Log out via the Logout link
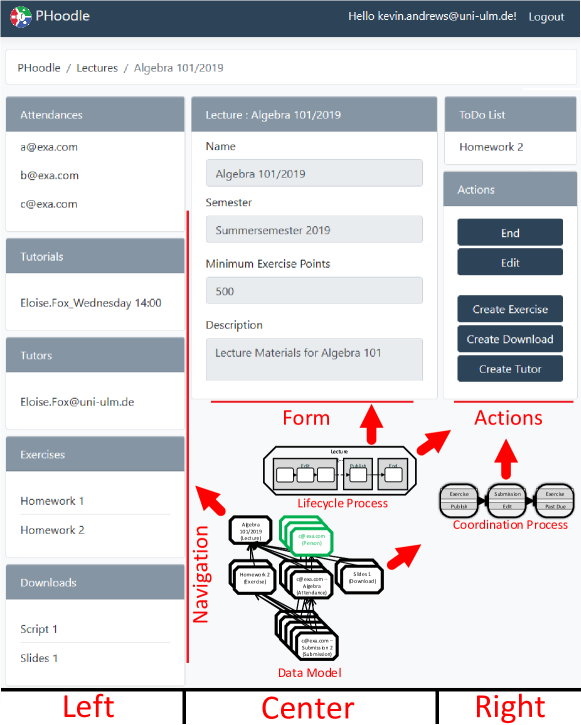The width and height of the screenshot is (581, 725). [x=546, y=17]
